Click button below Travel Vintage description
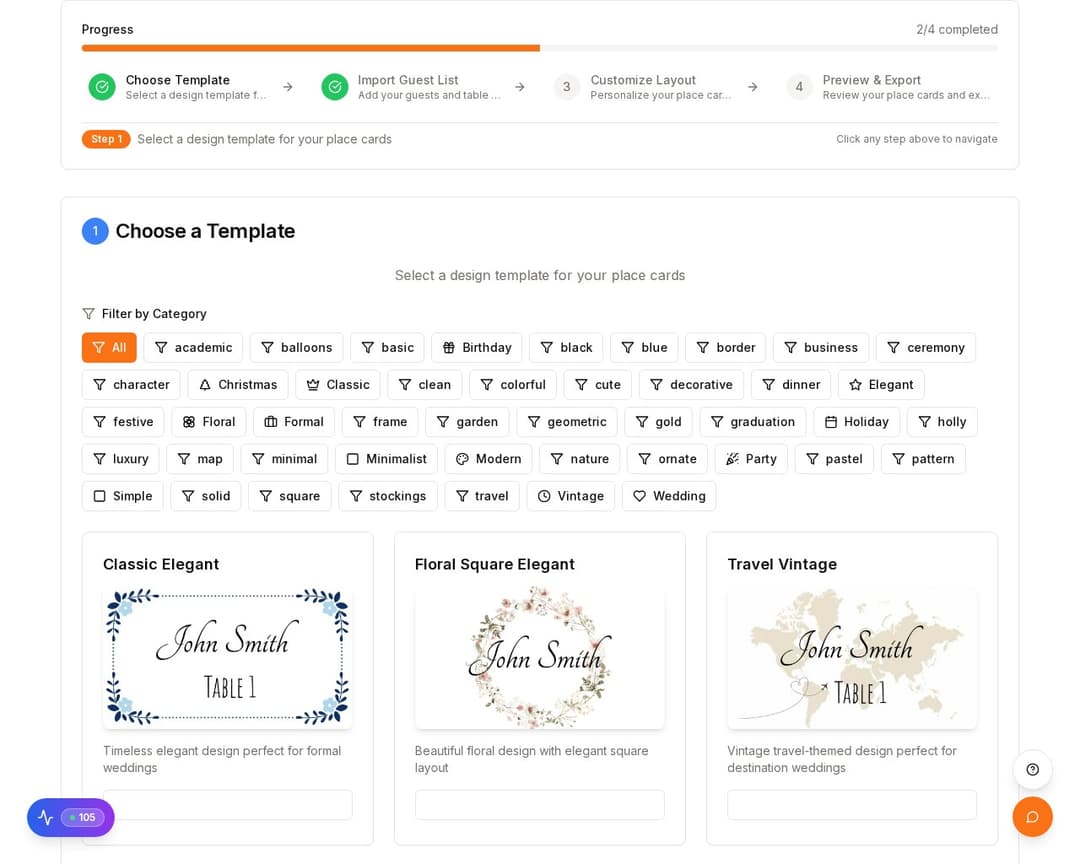The image size is (1080, 864). 851,805
